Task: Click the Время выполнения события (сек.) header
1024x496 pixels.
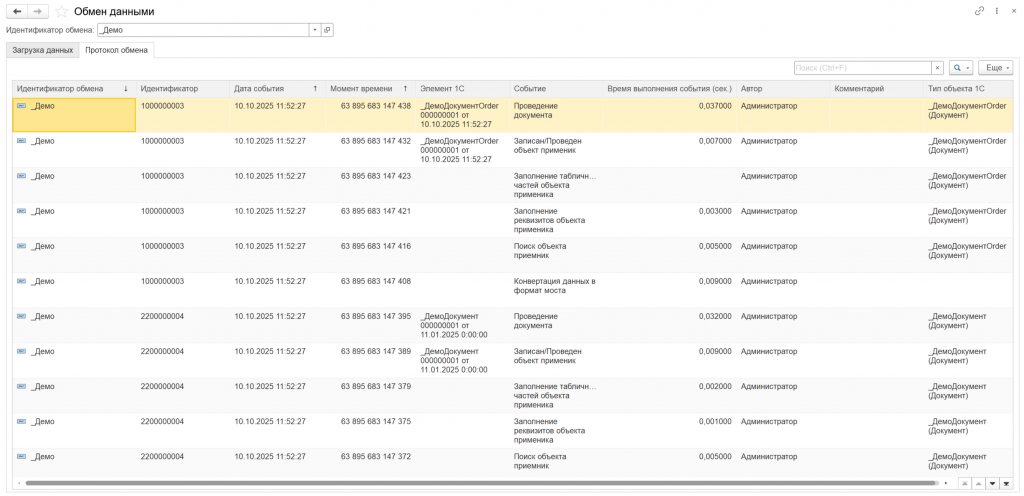Action: (x=669, y=89)
